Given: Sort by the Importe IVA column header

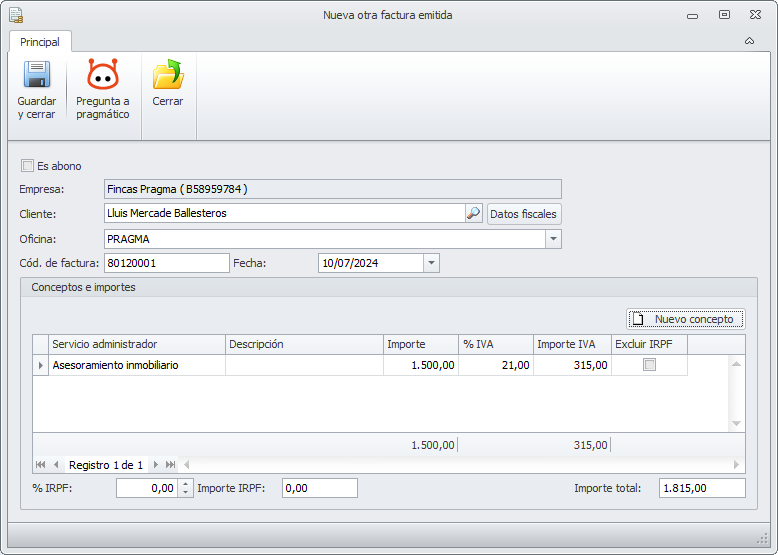Looking at the screenshot, I should tap(572, 344).
